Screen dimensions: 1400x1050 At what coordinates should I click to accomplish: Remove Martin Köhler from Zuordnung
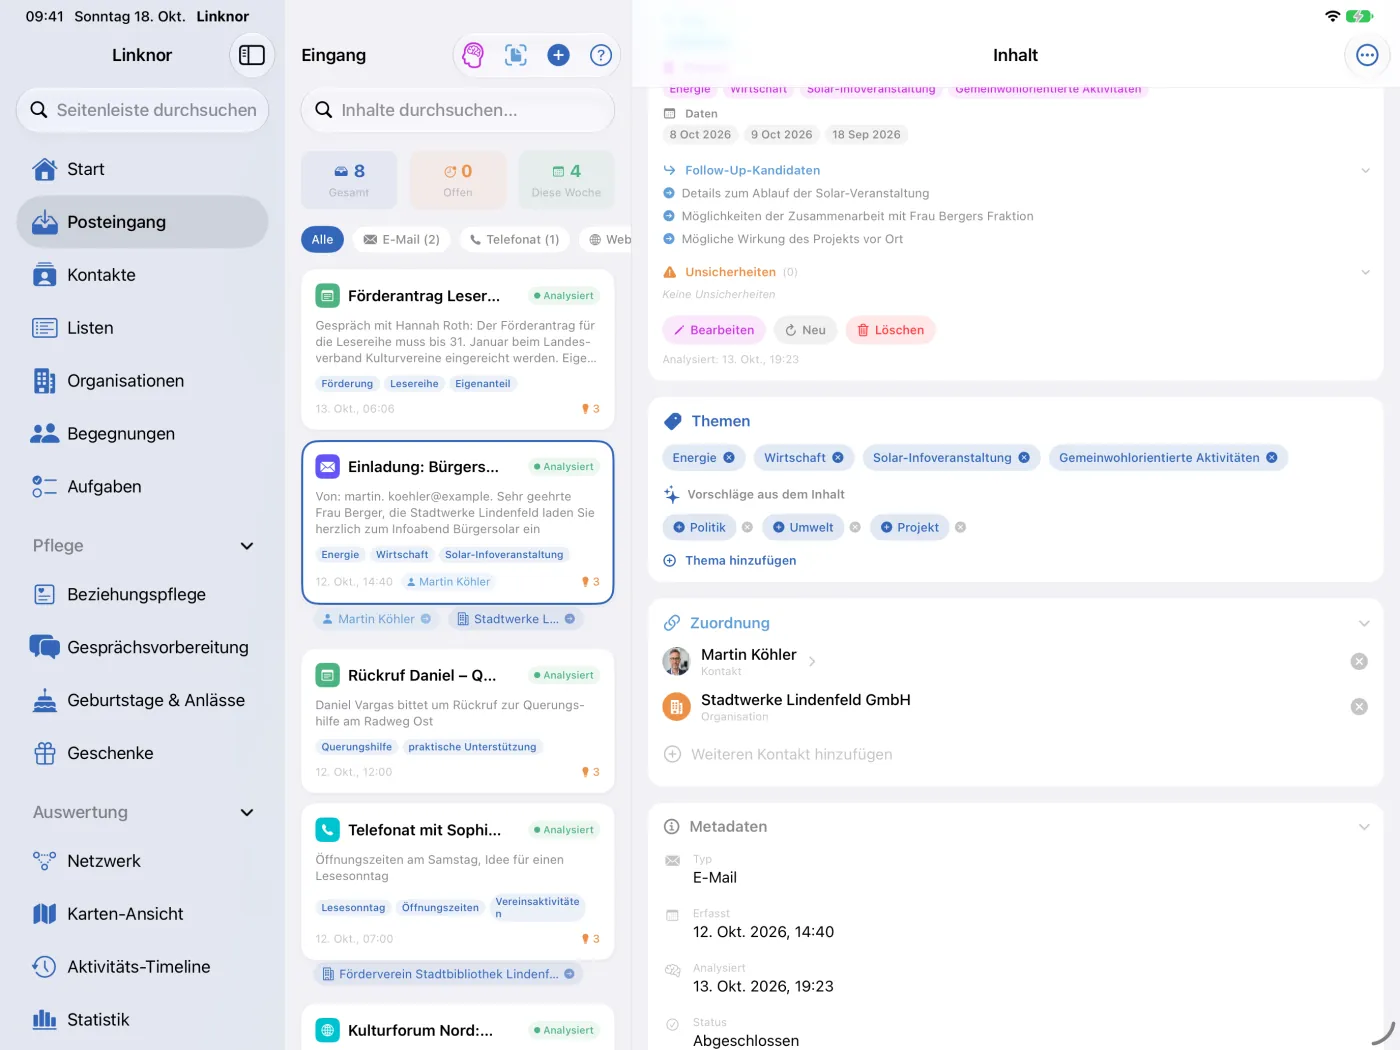[x=1359, y=661]
